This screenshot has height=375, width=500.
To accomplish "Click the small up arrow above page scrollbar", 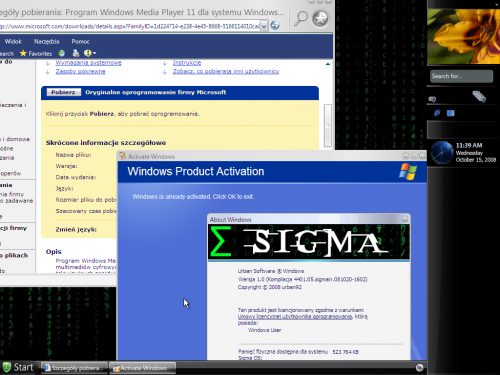I will [328, 64].
